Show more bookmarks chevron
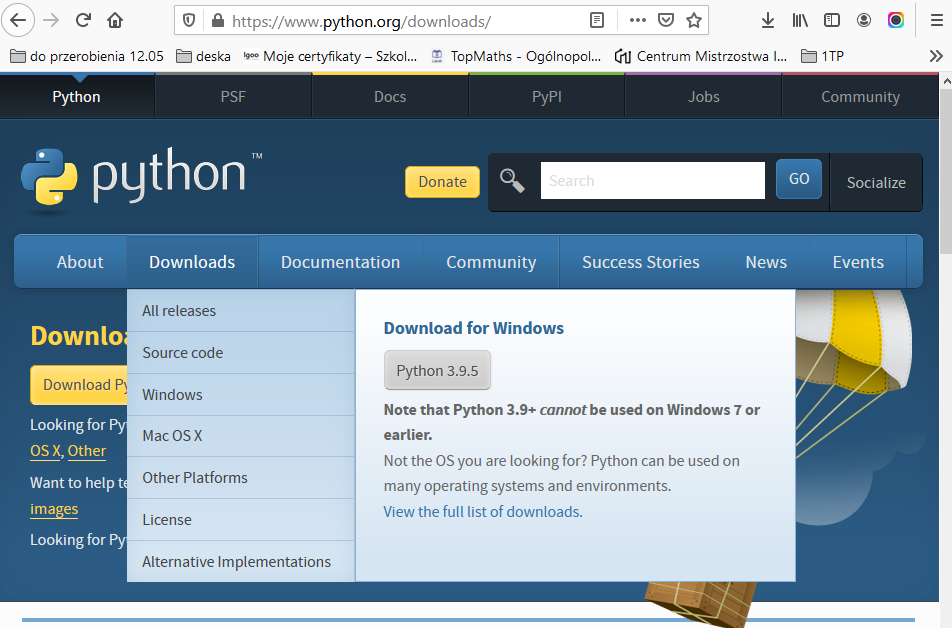 point(936,56)
